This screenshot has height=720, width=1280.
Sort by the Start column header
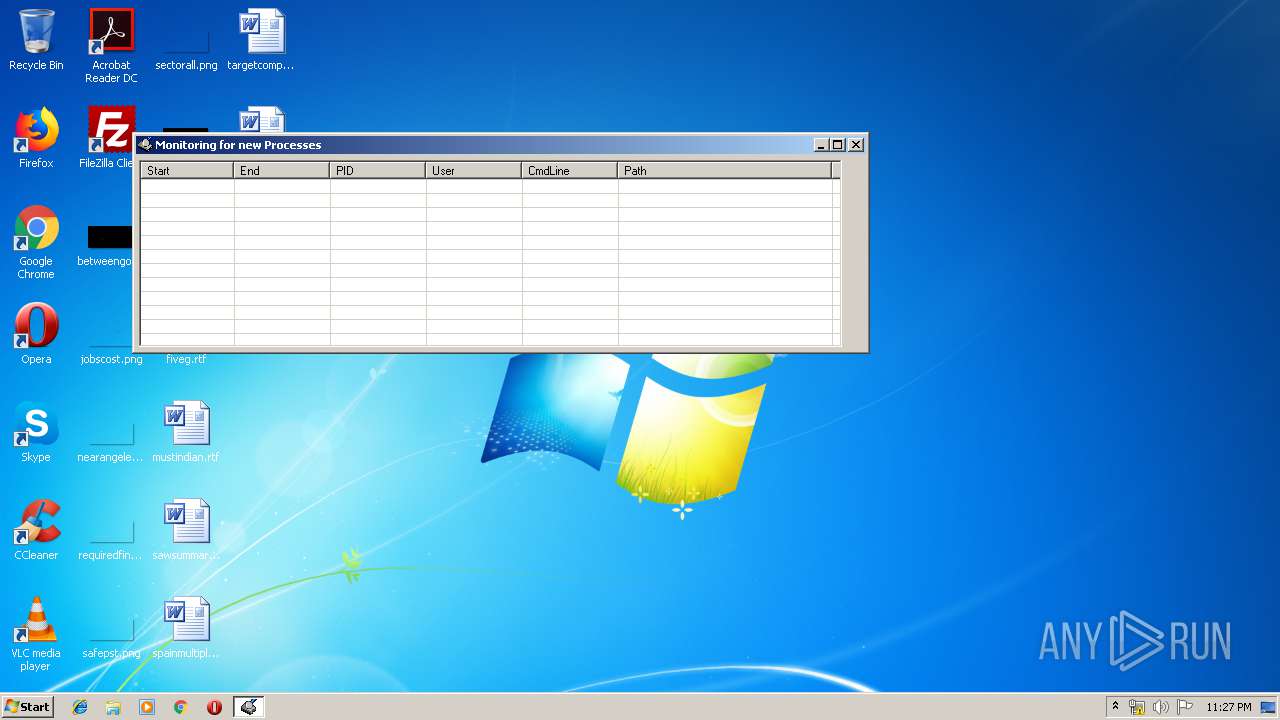point(187,170)
